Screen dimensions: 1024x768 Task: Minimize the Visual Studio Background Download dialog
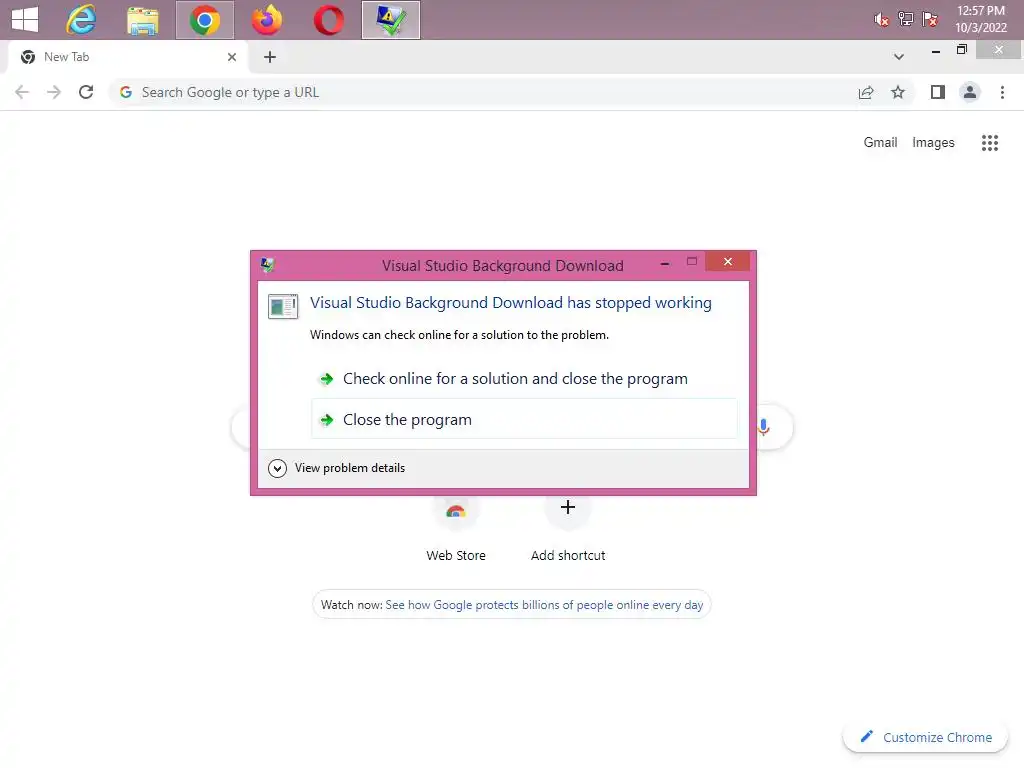click(665, 263)
